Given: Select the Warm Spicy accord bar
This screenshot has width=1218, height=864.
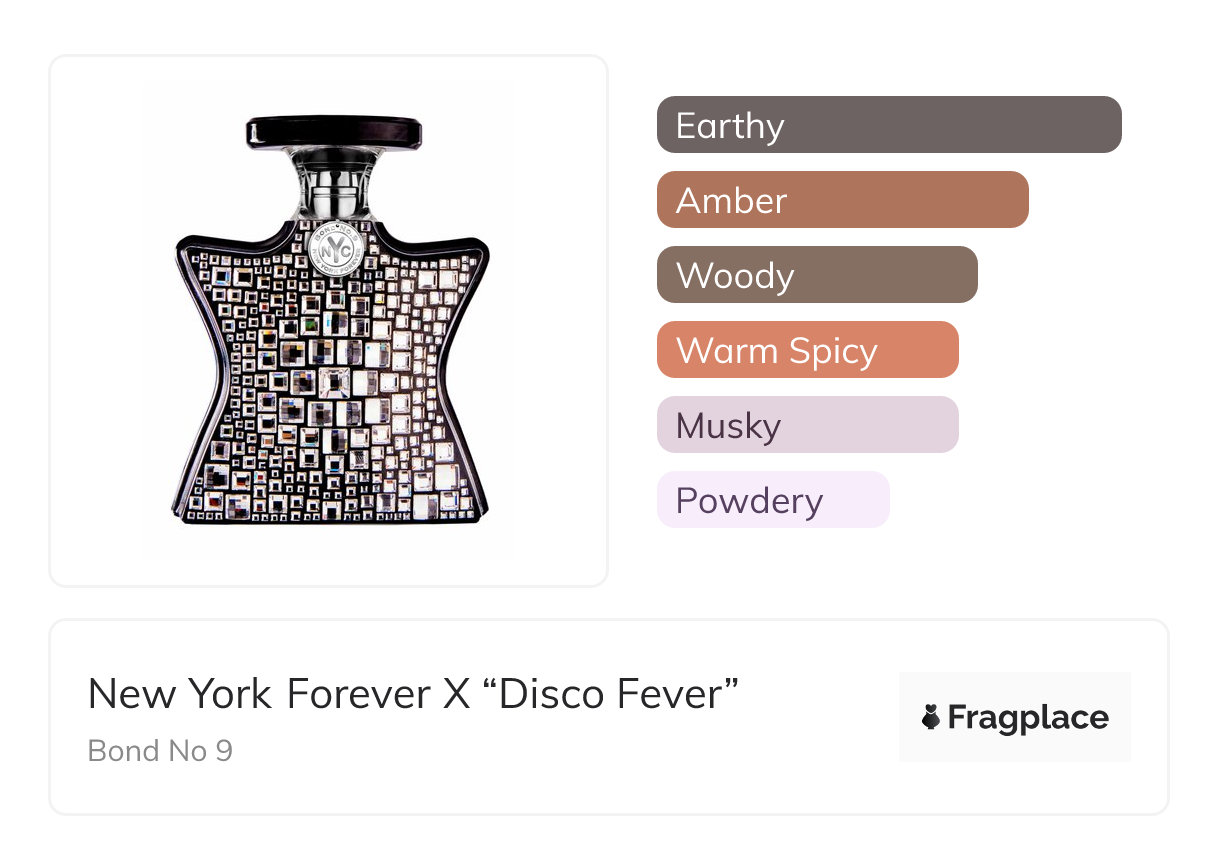Looking at the screenshot, I should point(808,350).
